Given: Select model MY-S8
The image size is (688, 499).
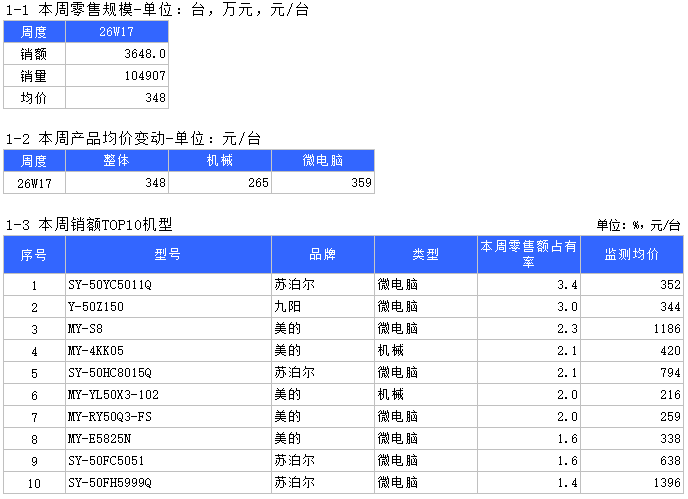Looking at the screenshot, I should pyautogui.click(x=85, y=329).
